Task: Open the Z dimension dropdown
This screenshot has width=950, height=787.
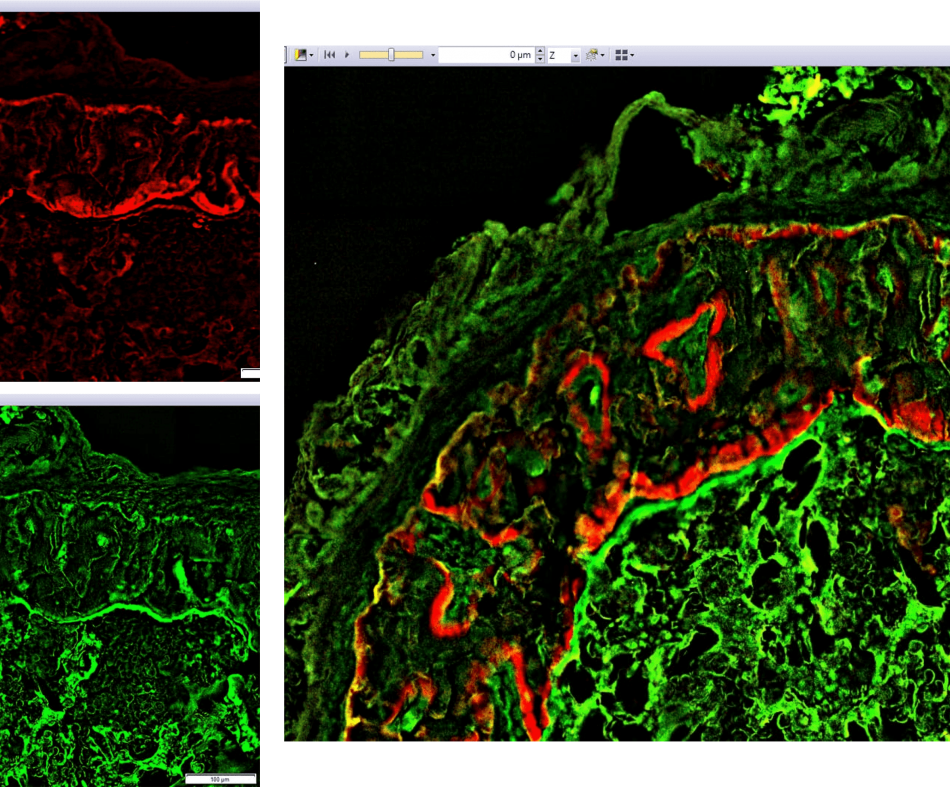Action: pos(575,55)
